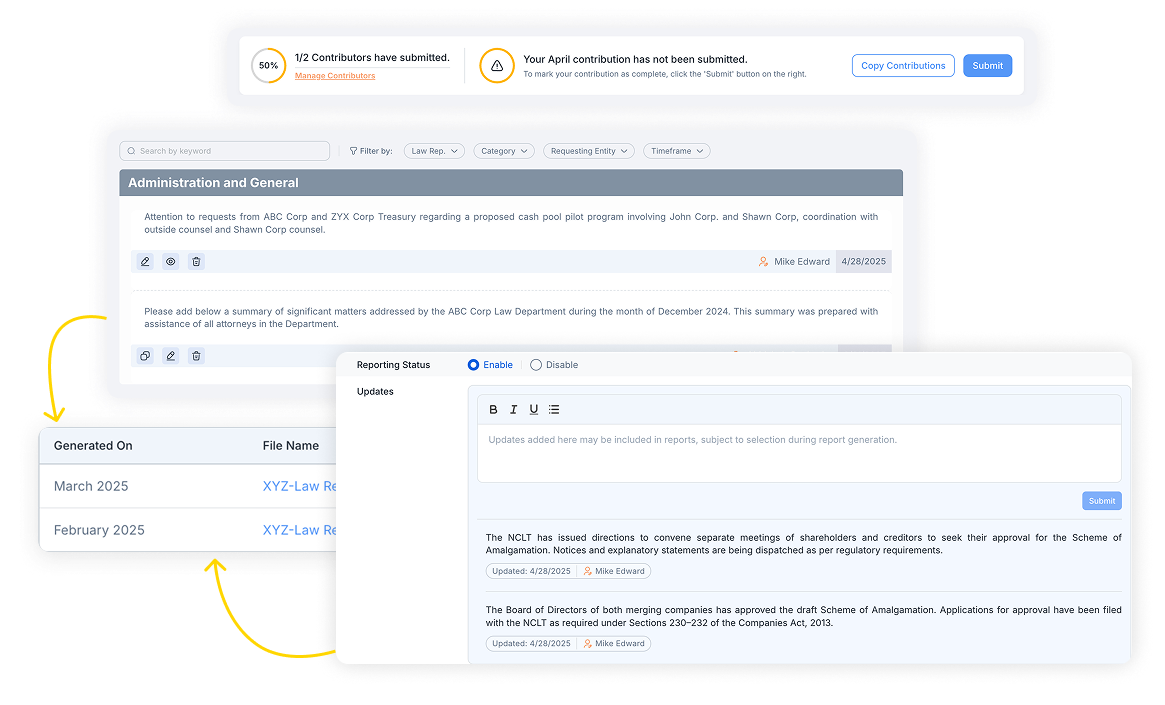This screenshot has height=705, width=1165.
Task: Click the top blue Submit button
Action: pos(987,65)
